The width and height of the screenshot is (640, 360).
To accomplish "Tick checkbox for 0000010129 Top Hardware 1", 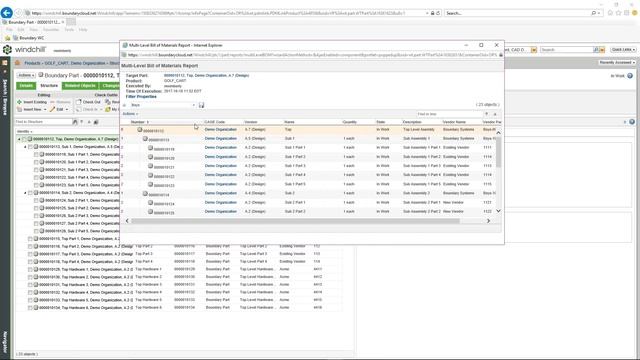I will pos(30,269).
